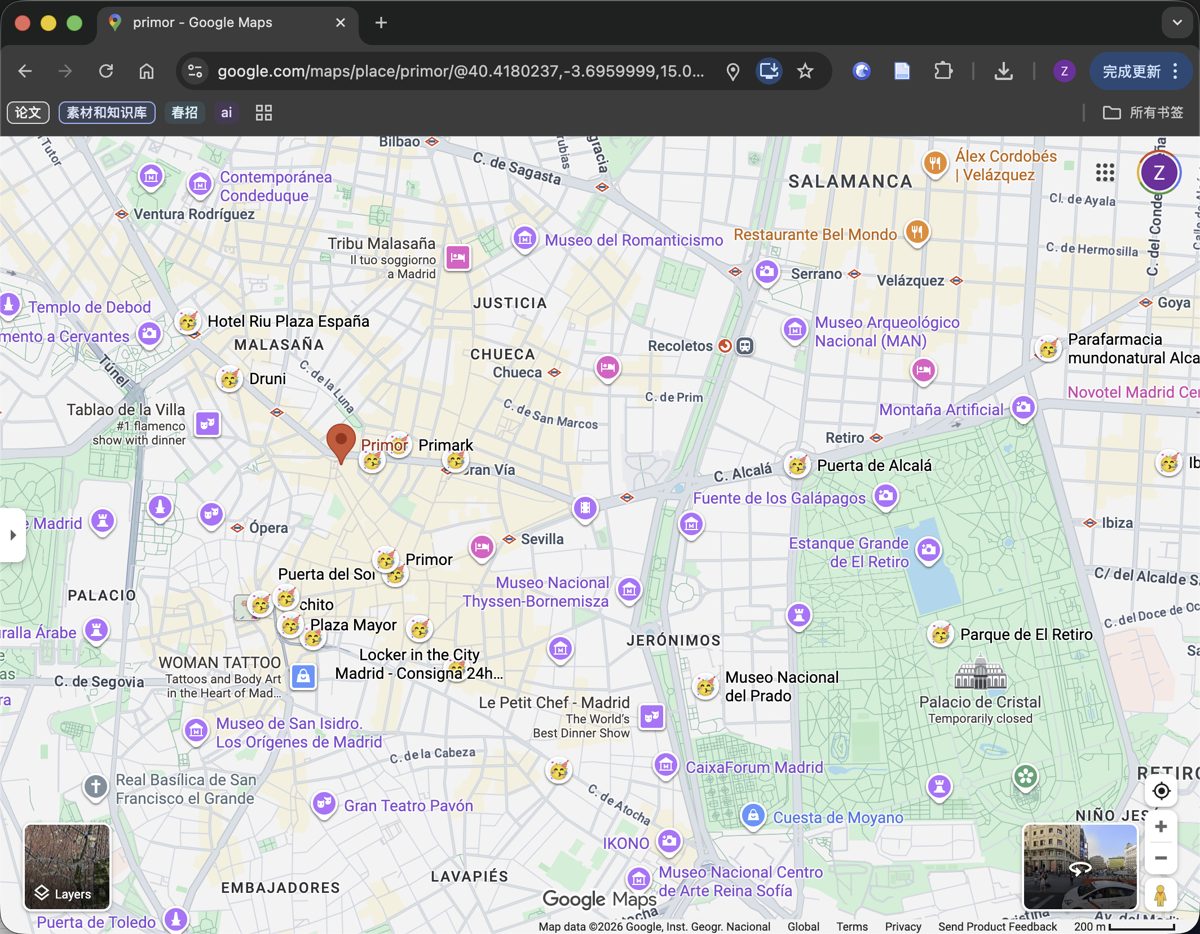
Task: Select the Street View pegman
Action: coord(1161,894)
